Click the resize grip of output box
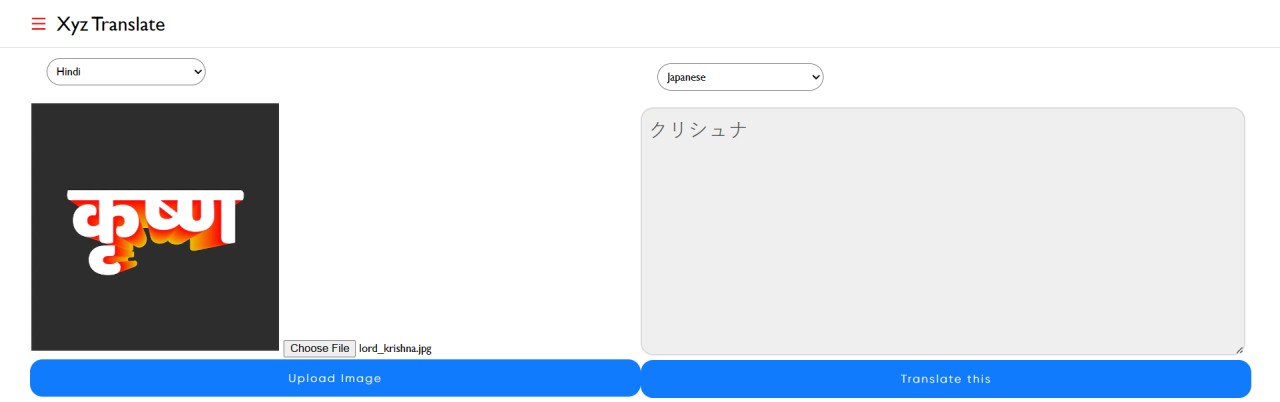 click(1239, 349)
